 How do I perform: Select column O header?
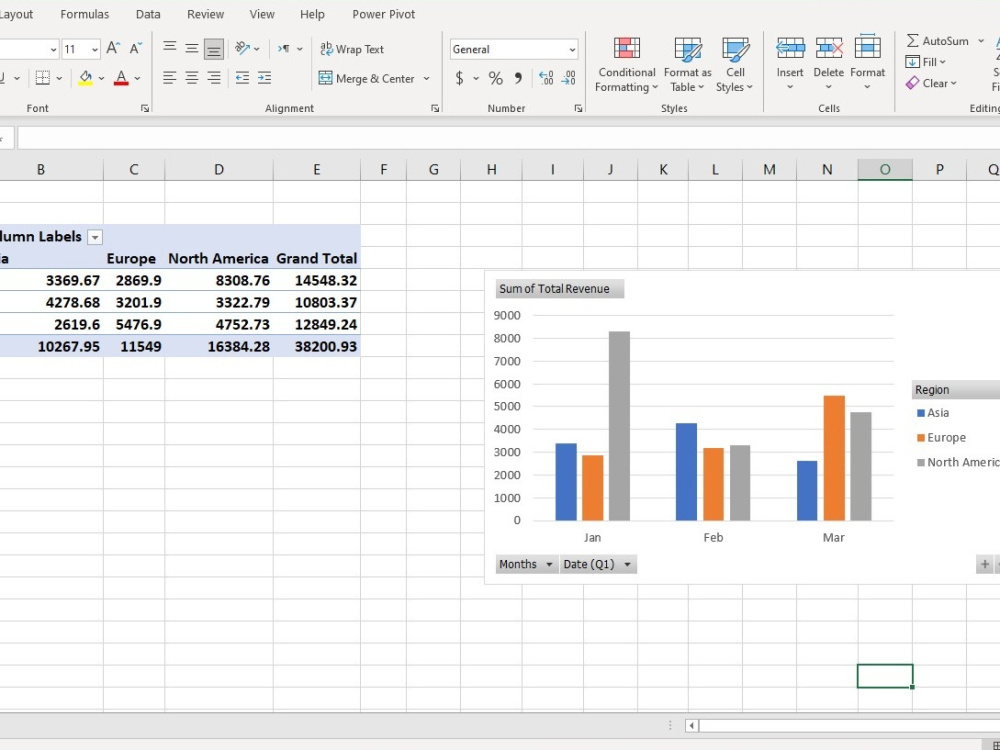coord(885,170)
